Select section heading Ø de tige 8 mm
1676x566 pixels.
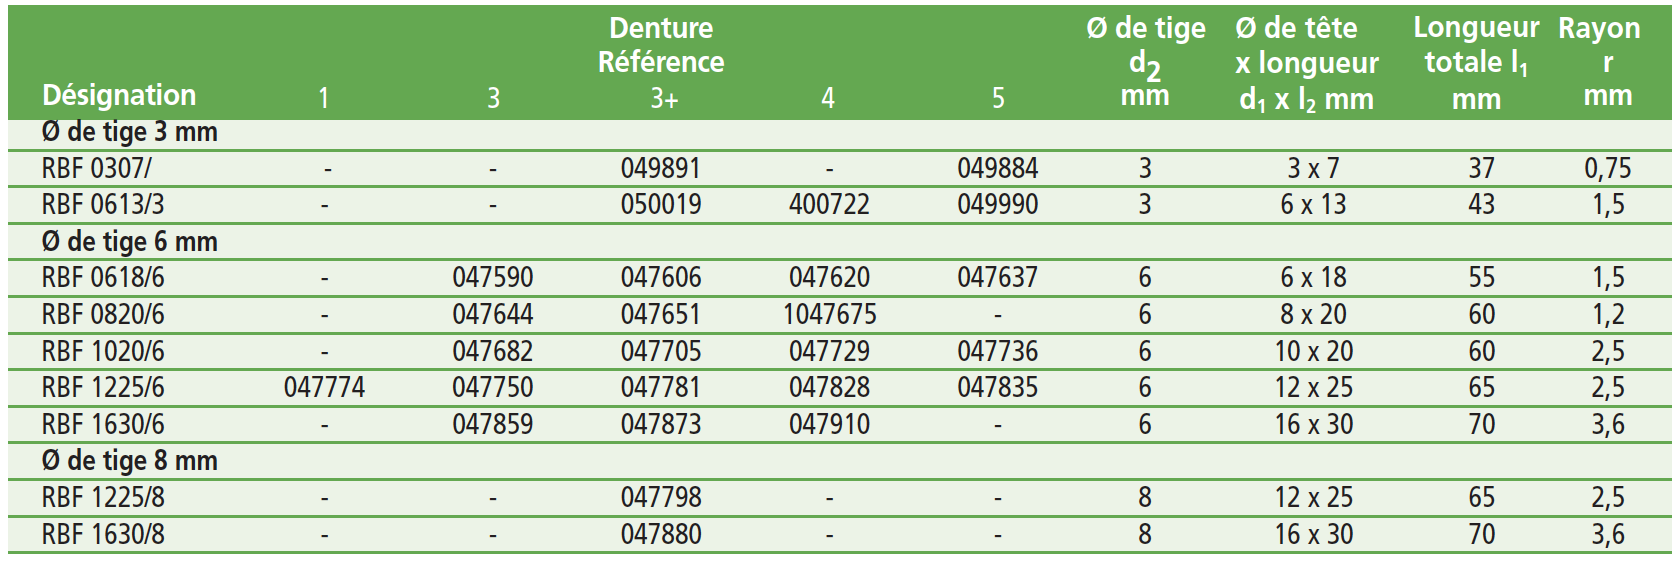(x=130, y=461)
